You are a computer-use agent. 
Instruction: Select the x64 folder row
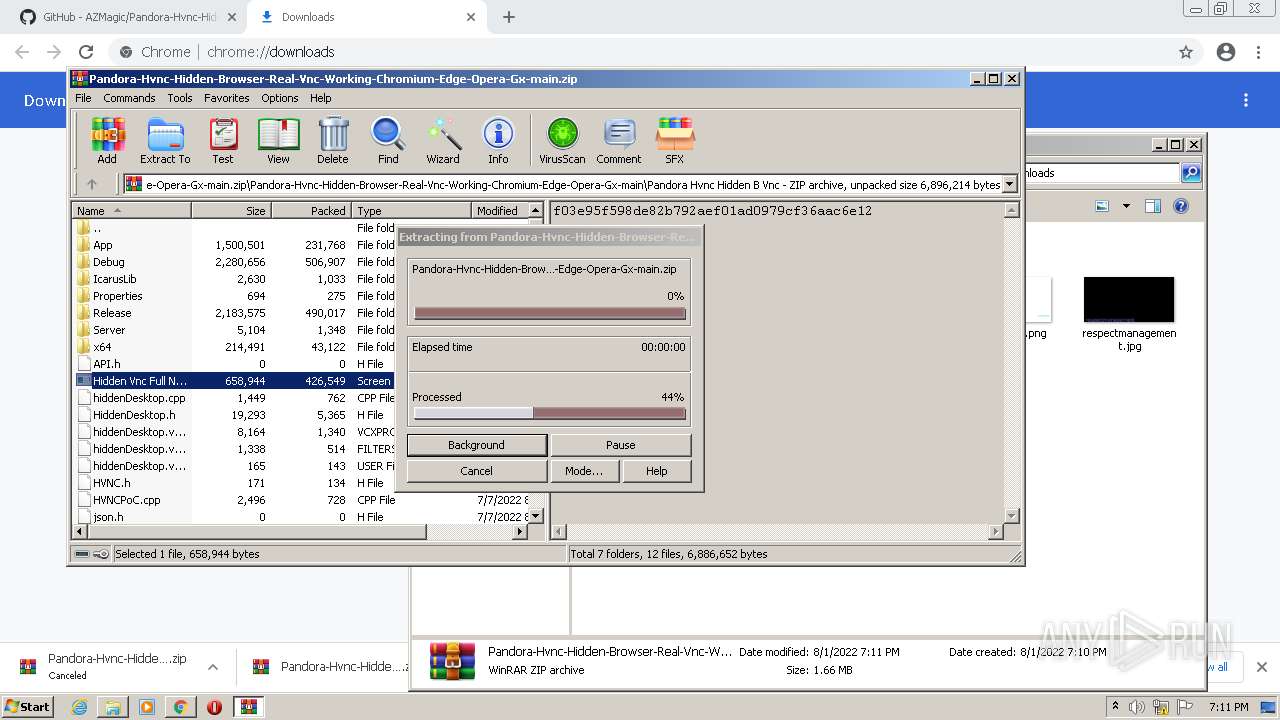click(235, 347)
